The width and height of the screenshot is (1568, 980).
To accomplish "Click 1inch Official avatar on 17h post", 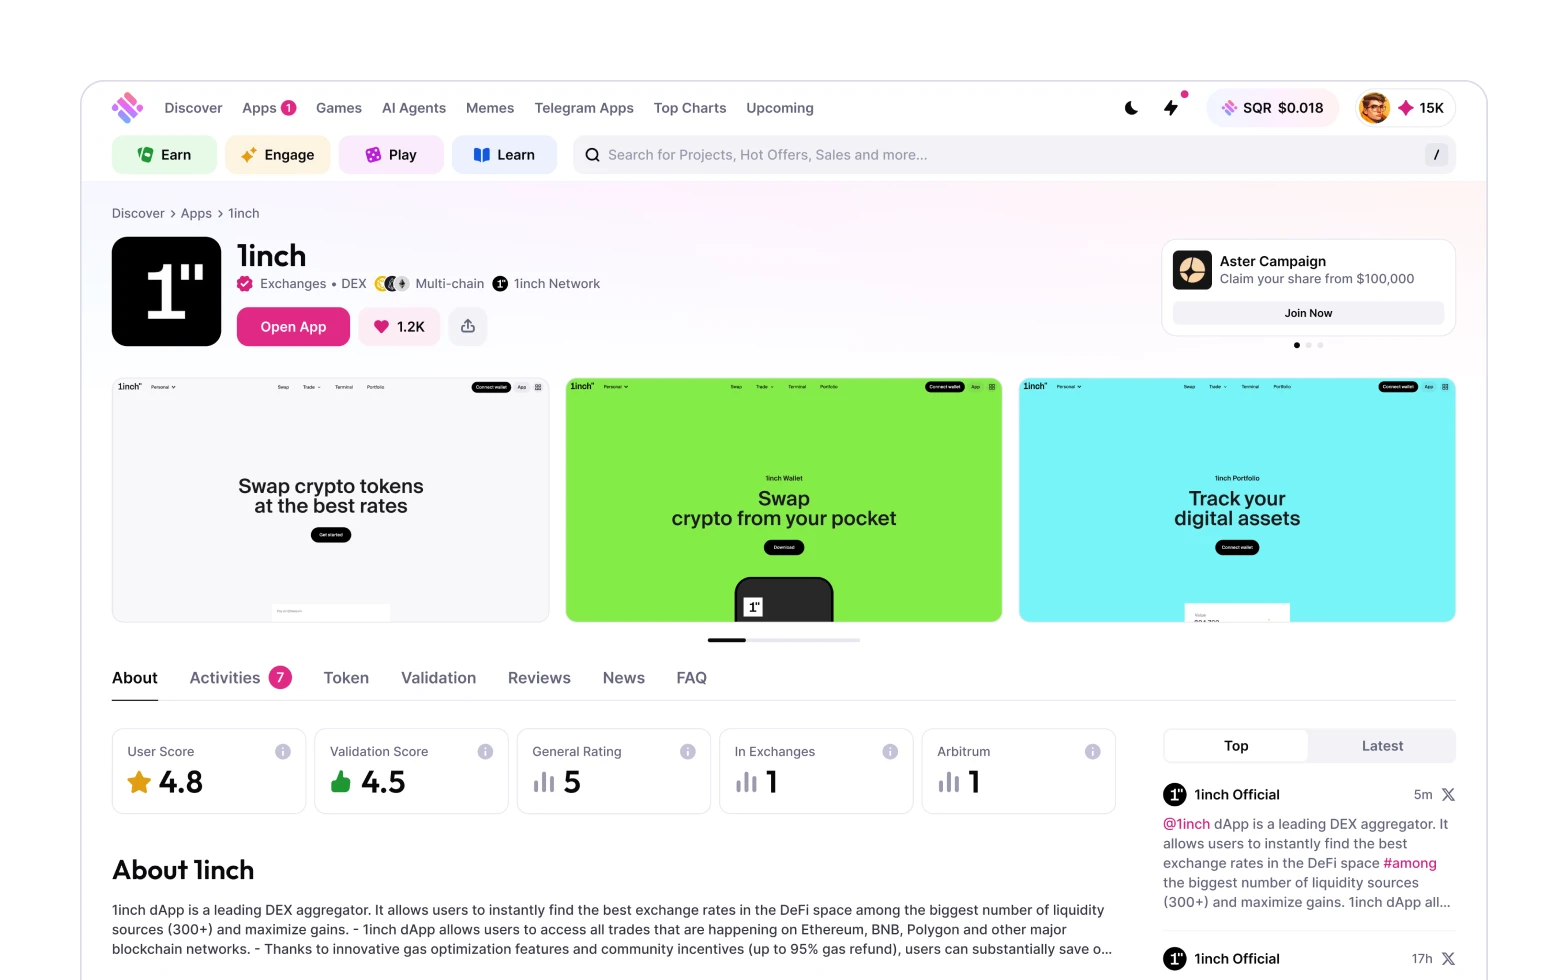I will pos(1175,959).
